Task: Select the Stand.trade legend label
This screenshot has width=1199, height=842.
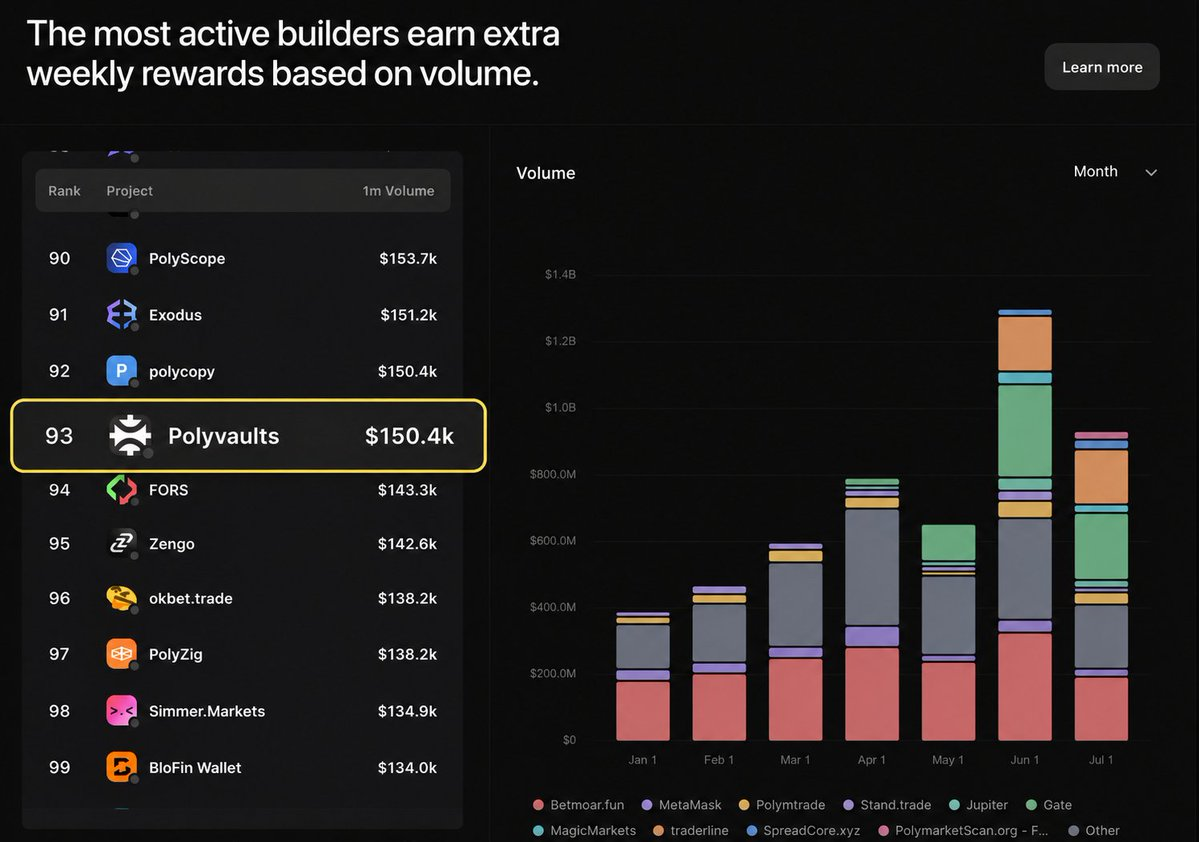Action: tap(895, 805)
